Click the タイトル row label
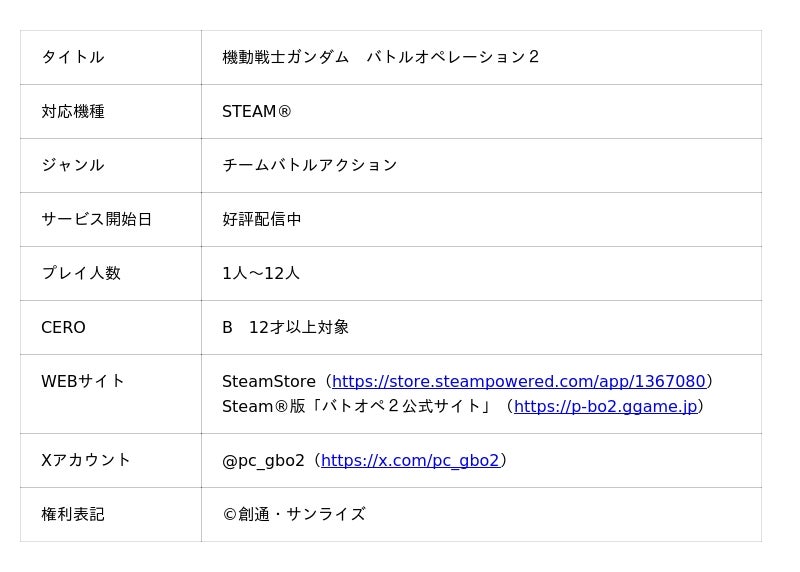The image size is (800, 572). point(73,58)
